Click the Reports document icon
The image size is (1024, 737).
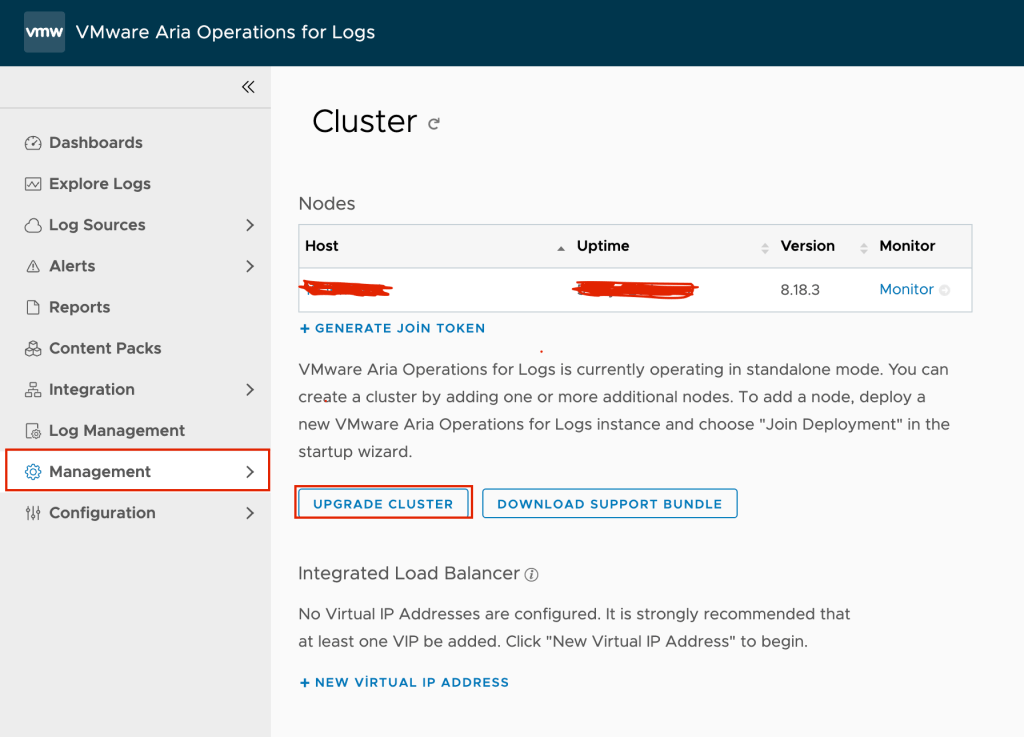[x=33, y=307]
